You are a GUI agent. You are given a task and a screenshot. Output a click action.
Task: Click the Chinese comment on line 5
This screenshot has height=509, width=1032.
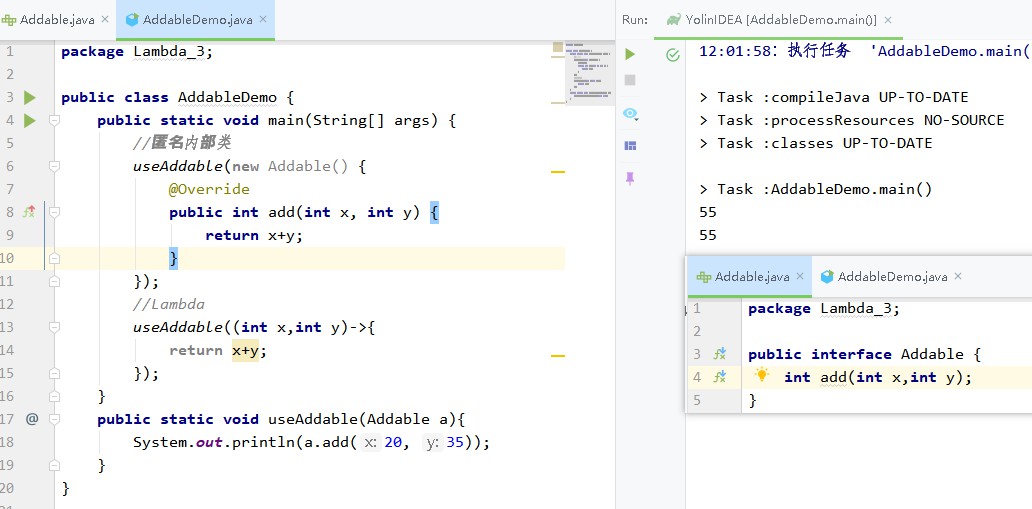pos(181,144)
